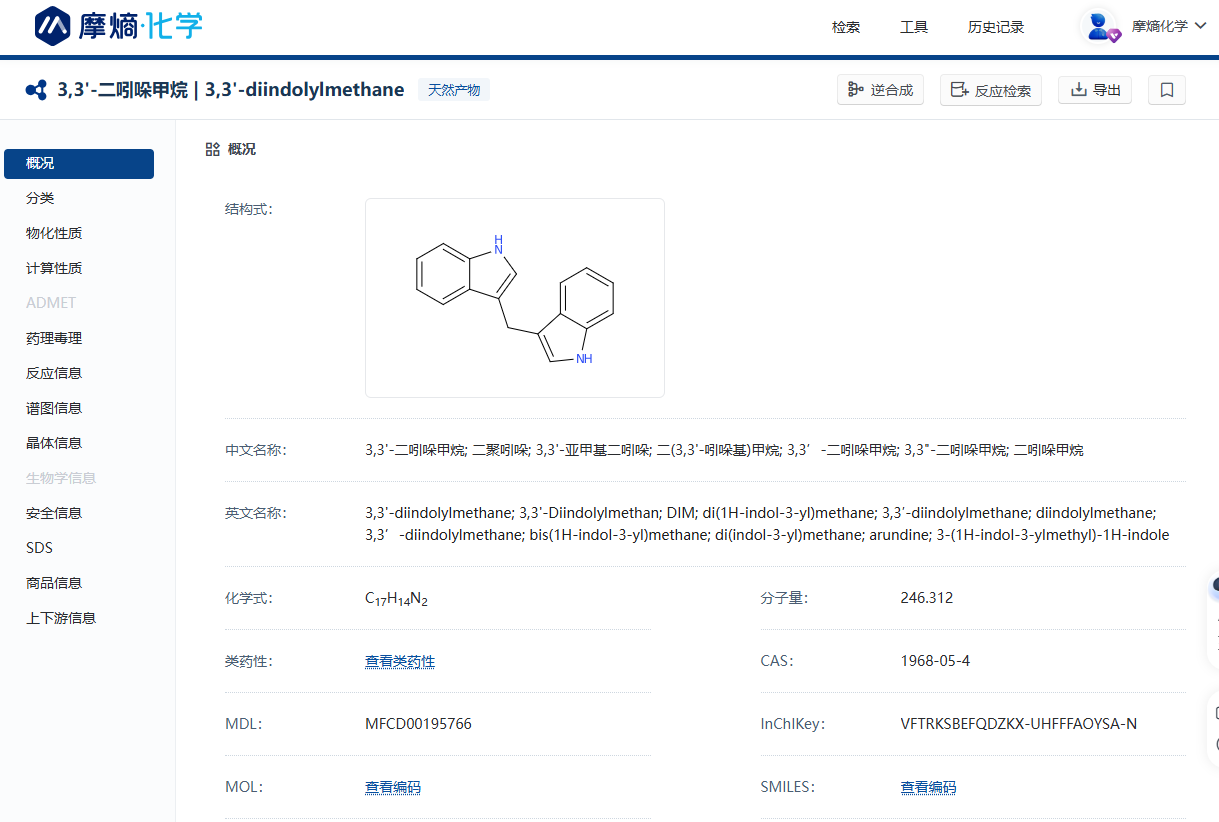Click the user avatar icon
1219x822 pixels.
pos(1100,27)
